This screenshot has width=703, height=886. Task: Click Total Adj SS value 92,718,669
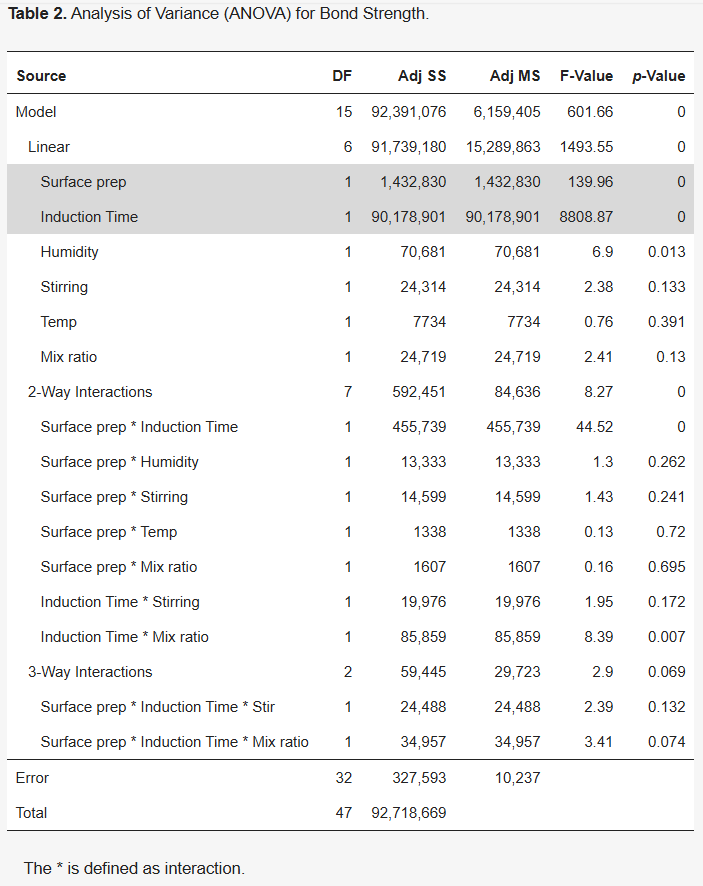[x=409, y=814]
